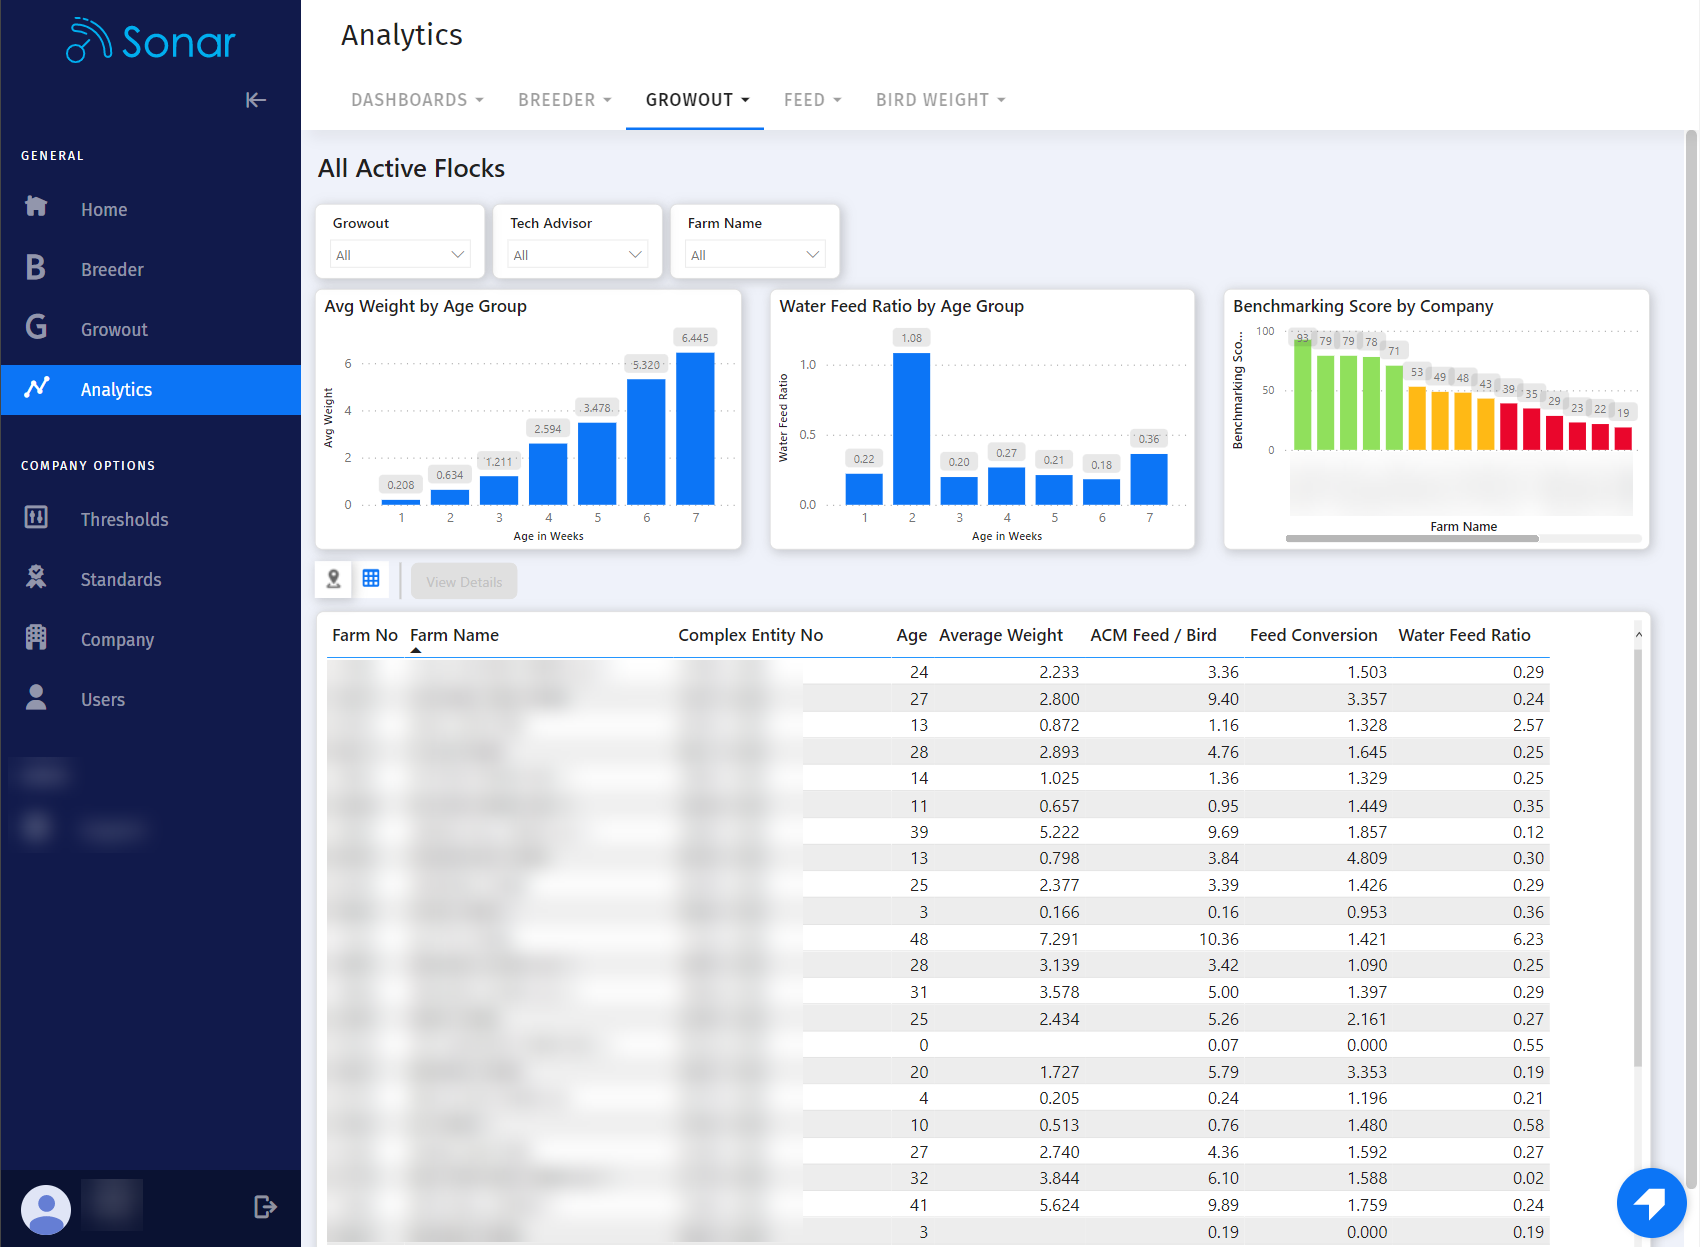
Task: Select average weight value 5.624
Action: (1059, 1205)
